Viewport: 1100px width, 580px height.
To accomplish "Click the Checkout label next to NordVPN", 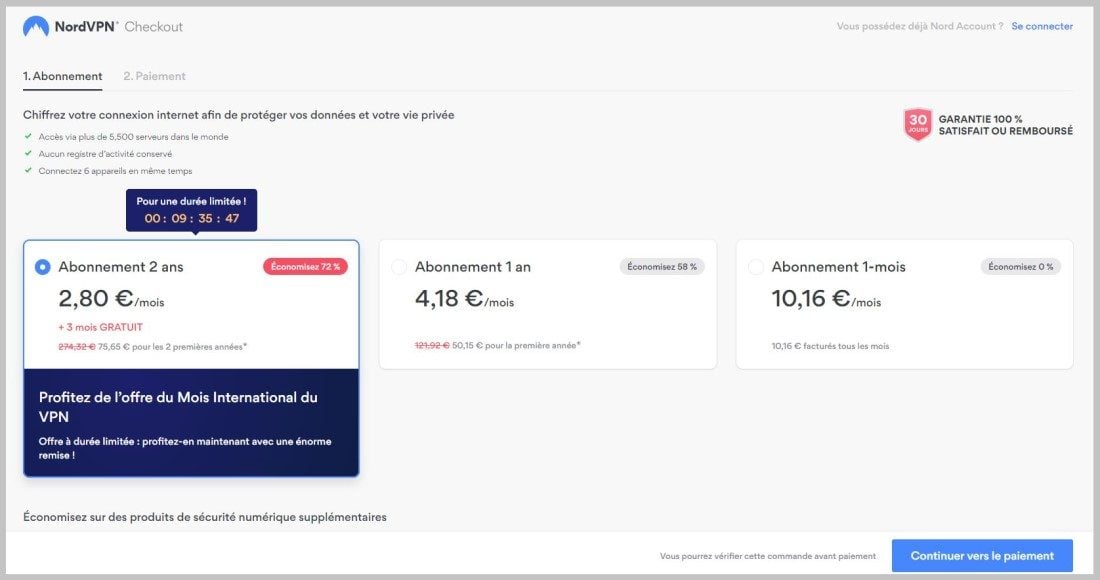I will (x=154, y=27).
